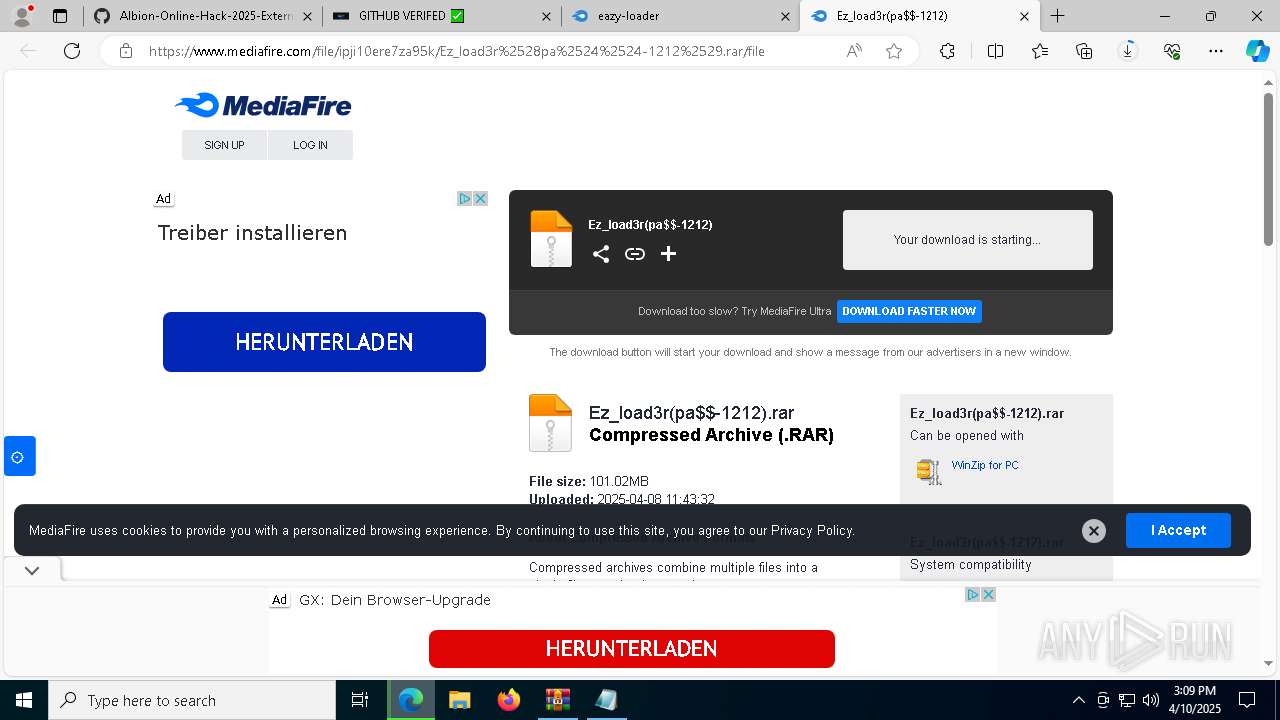Open the Privacy Policy link
The width and height of the screenshot is (1280, 720).
click(x=812, y=530)
